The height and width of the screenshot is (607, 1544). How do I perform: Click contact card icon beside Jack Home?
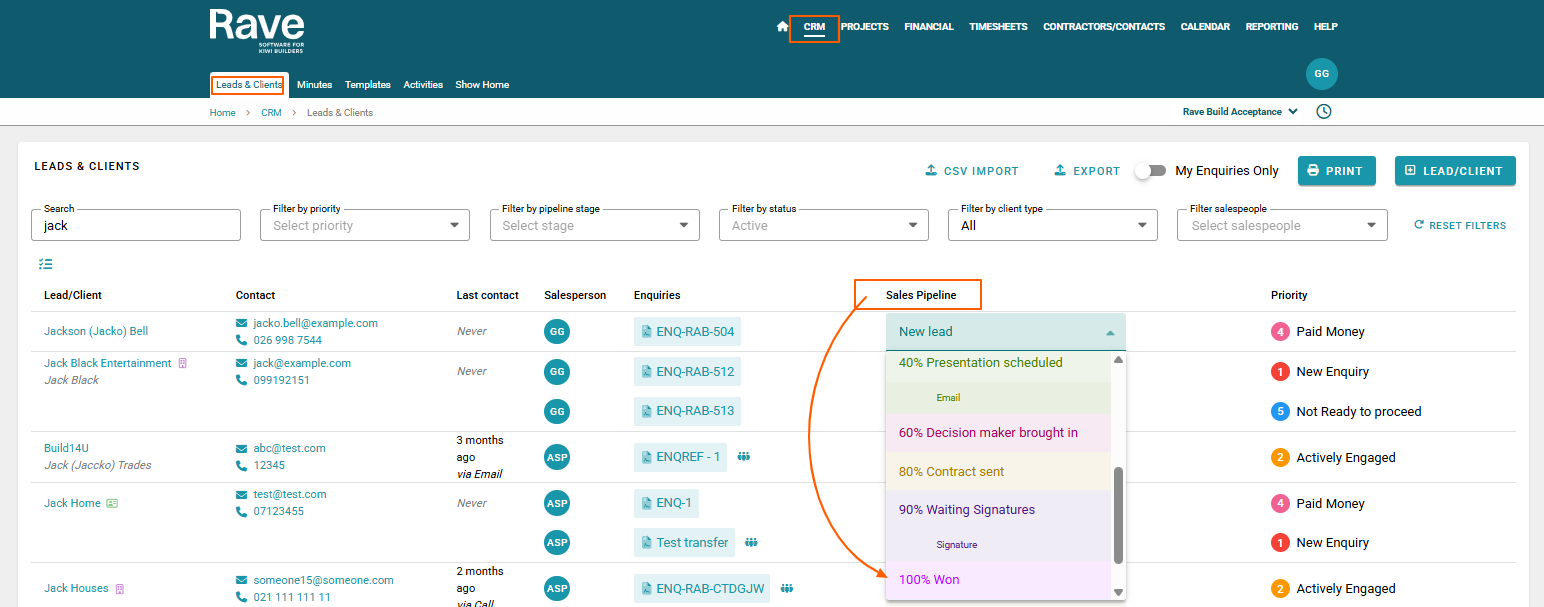[112, 503]
